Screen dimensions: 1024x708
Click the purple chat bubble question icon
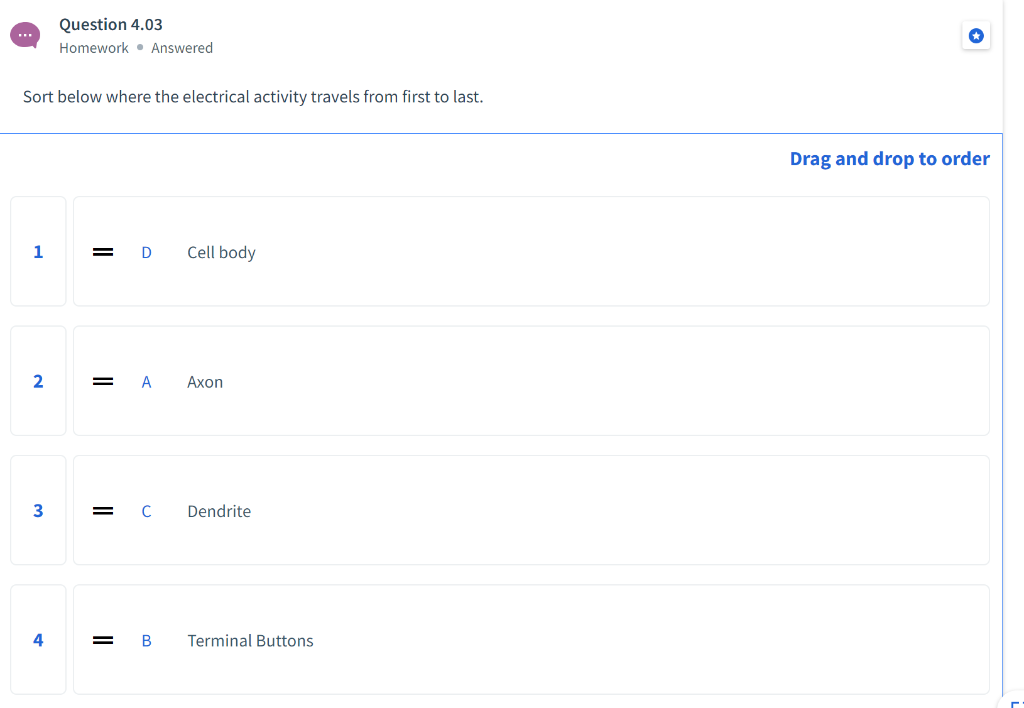(25, 35)
